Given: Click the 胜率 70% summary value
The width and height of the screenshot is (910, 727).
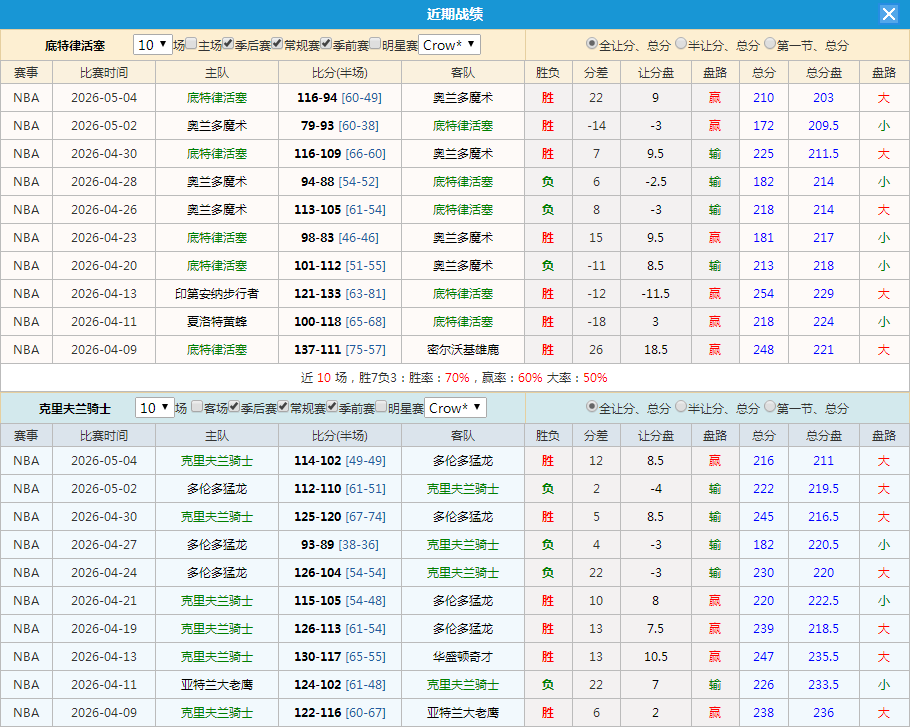Looking at the screenshot, I should click(x=457, y=378).
